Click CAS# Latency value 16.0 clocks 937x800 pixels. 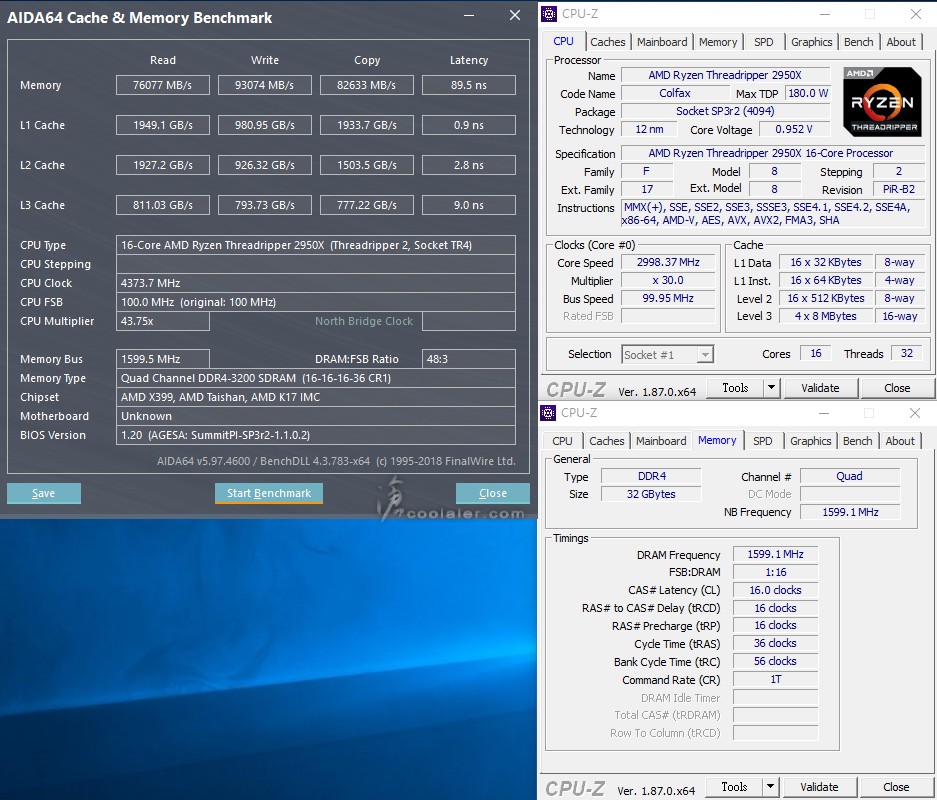click(775, 590)
